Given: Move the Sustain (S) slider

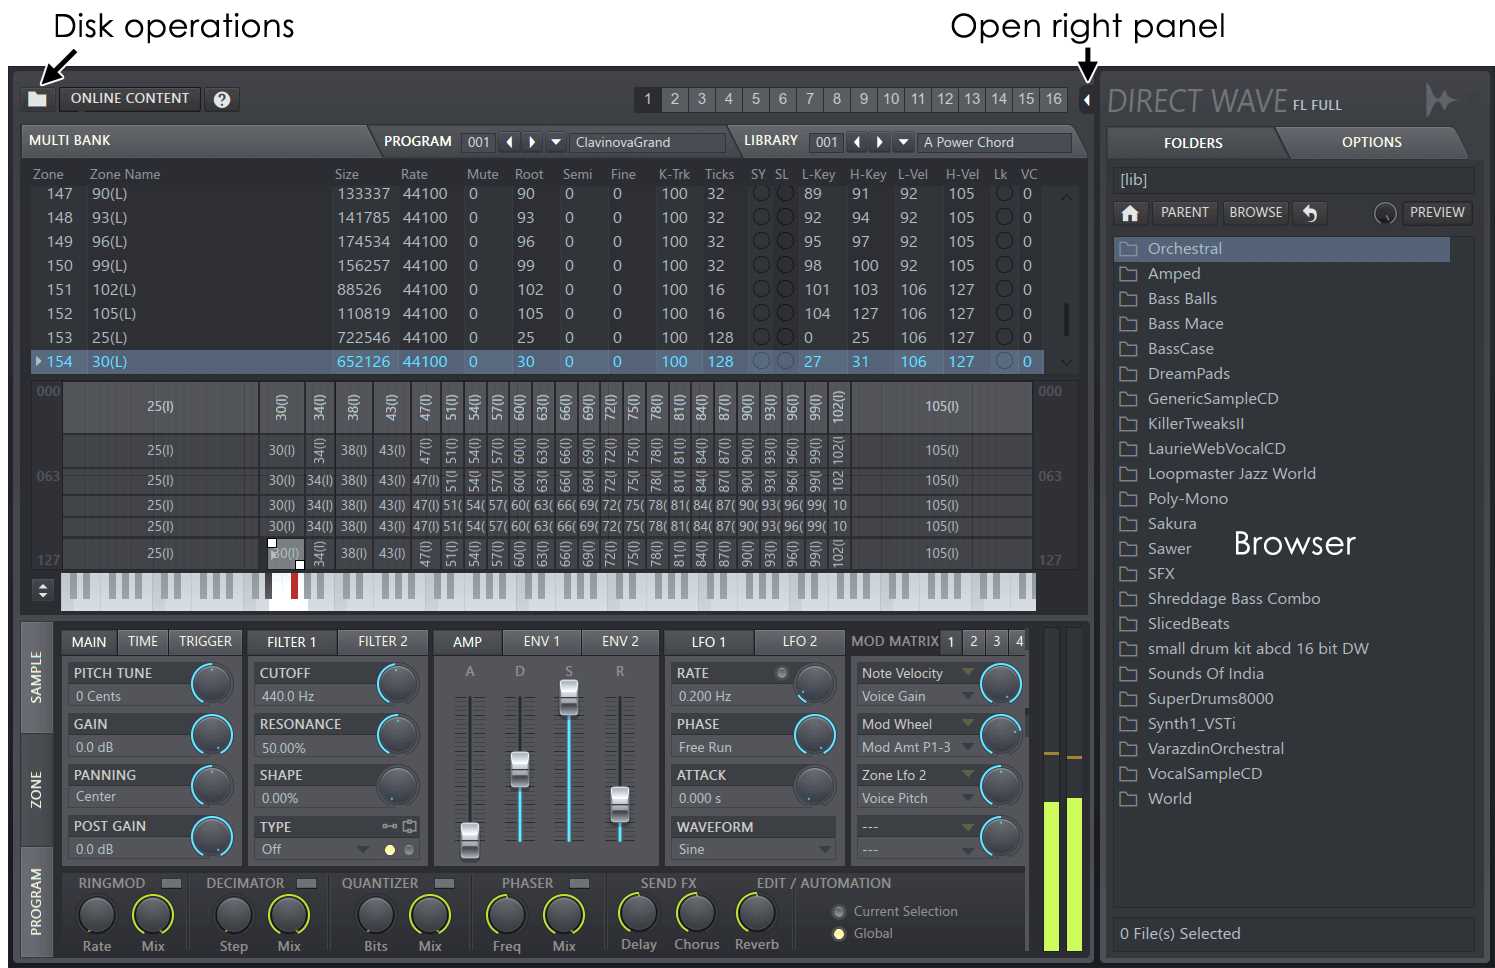Looking at the screenshot, I should [569, 697].
